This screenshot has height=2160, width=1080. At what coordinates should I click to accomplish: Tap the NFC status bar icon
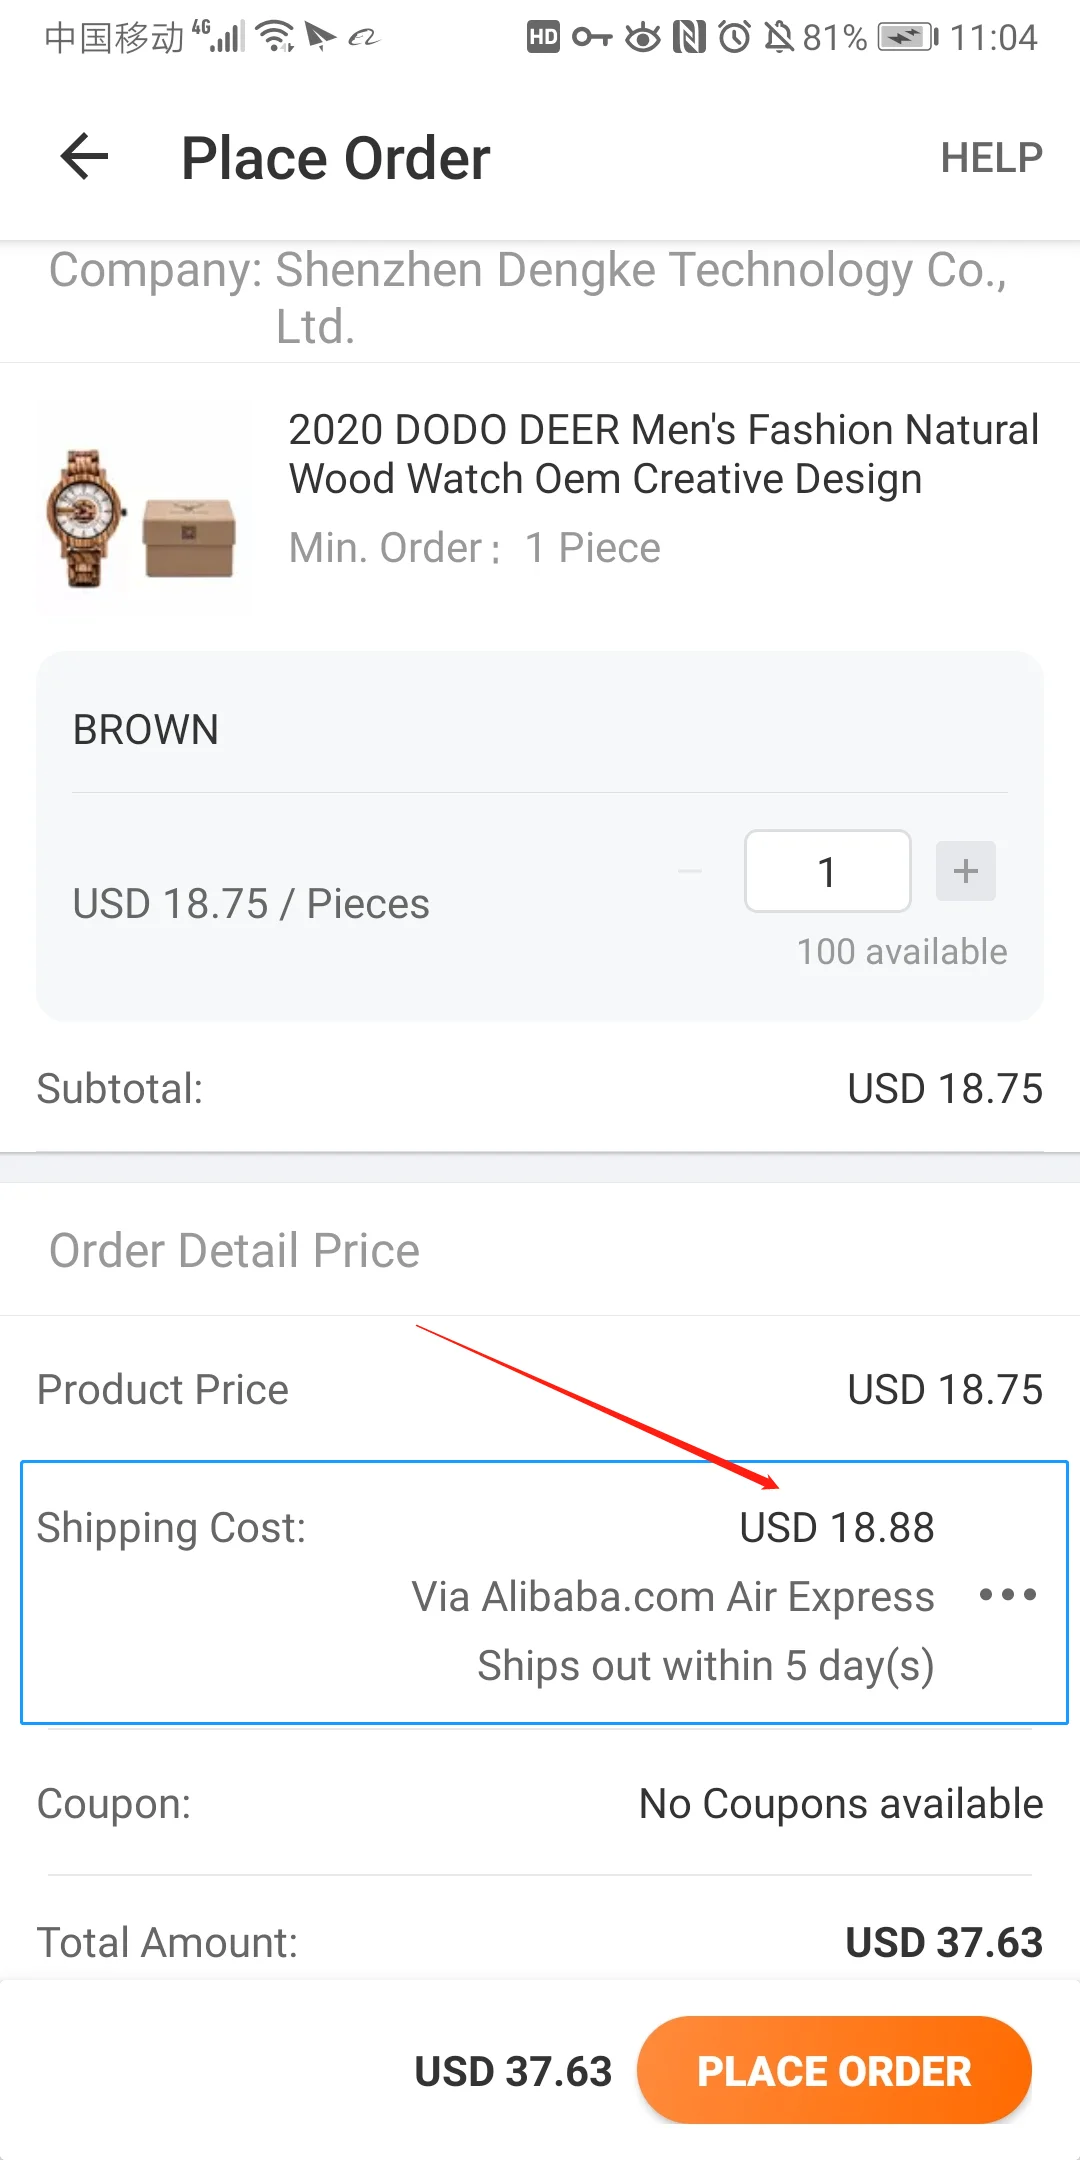point(689,38)
